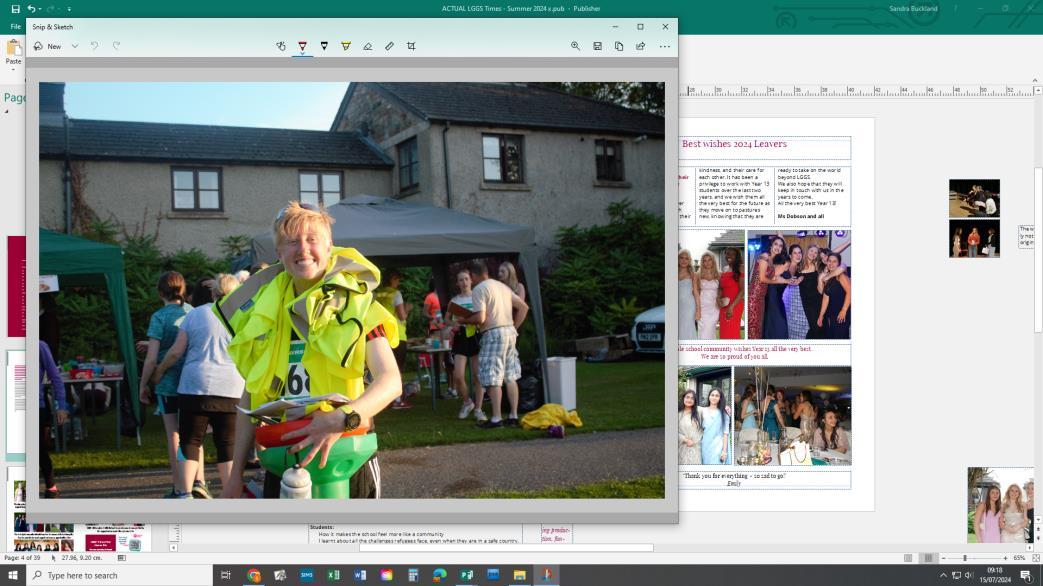Select the black Pencil tool
1043x586 pixels.
pos(324,46)
